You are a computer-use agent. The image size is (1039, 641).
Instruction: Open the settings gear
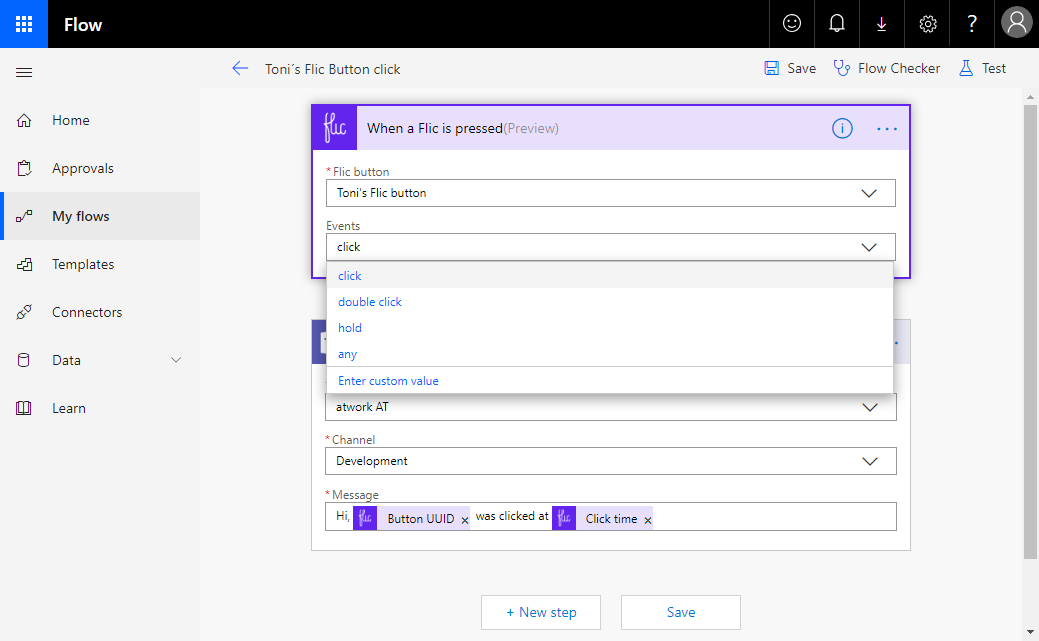tap(927, 24)
